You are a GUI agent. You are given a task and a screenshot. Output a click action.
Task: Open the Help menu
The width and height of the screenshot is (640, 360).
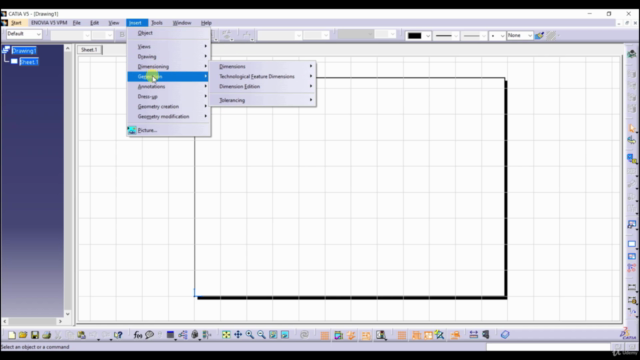pos(206,23)
